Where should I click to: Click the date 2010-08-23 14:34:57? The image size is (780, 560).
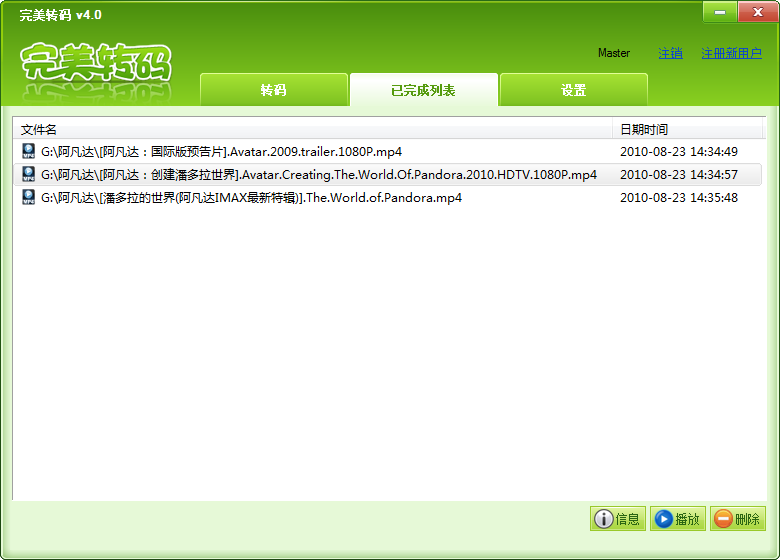pyautogui.click(x=679, y=175)
